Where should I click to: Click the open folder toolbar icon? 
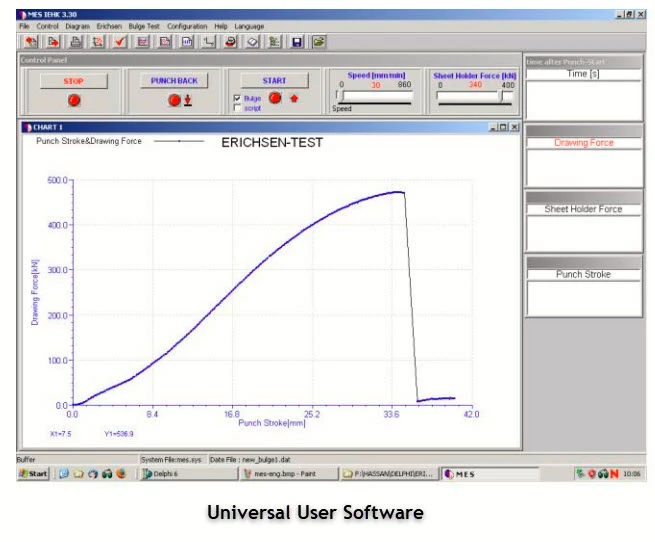[x=319, y=42]
